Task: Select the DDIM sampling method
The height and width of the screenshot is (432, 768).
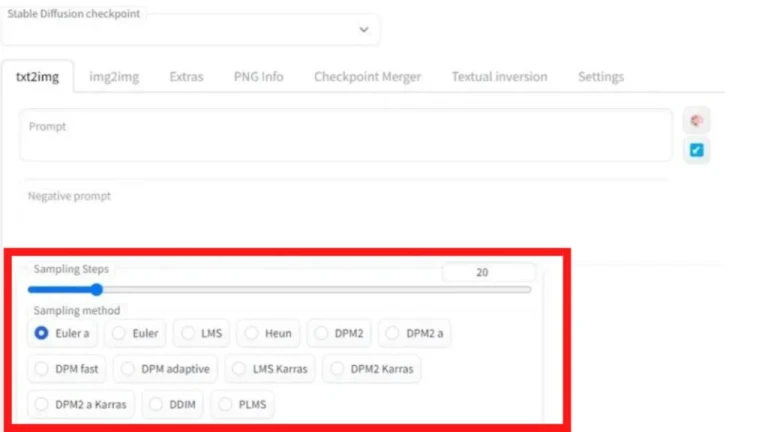Action: pos(172,405)
